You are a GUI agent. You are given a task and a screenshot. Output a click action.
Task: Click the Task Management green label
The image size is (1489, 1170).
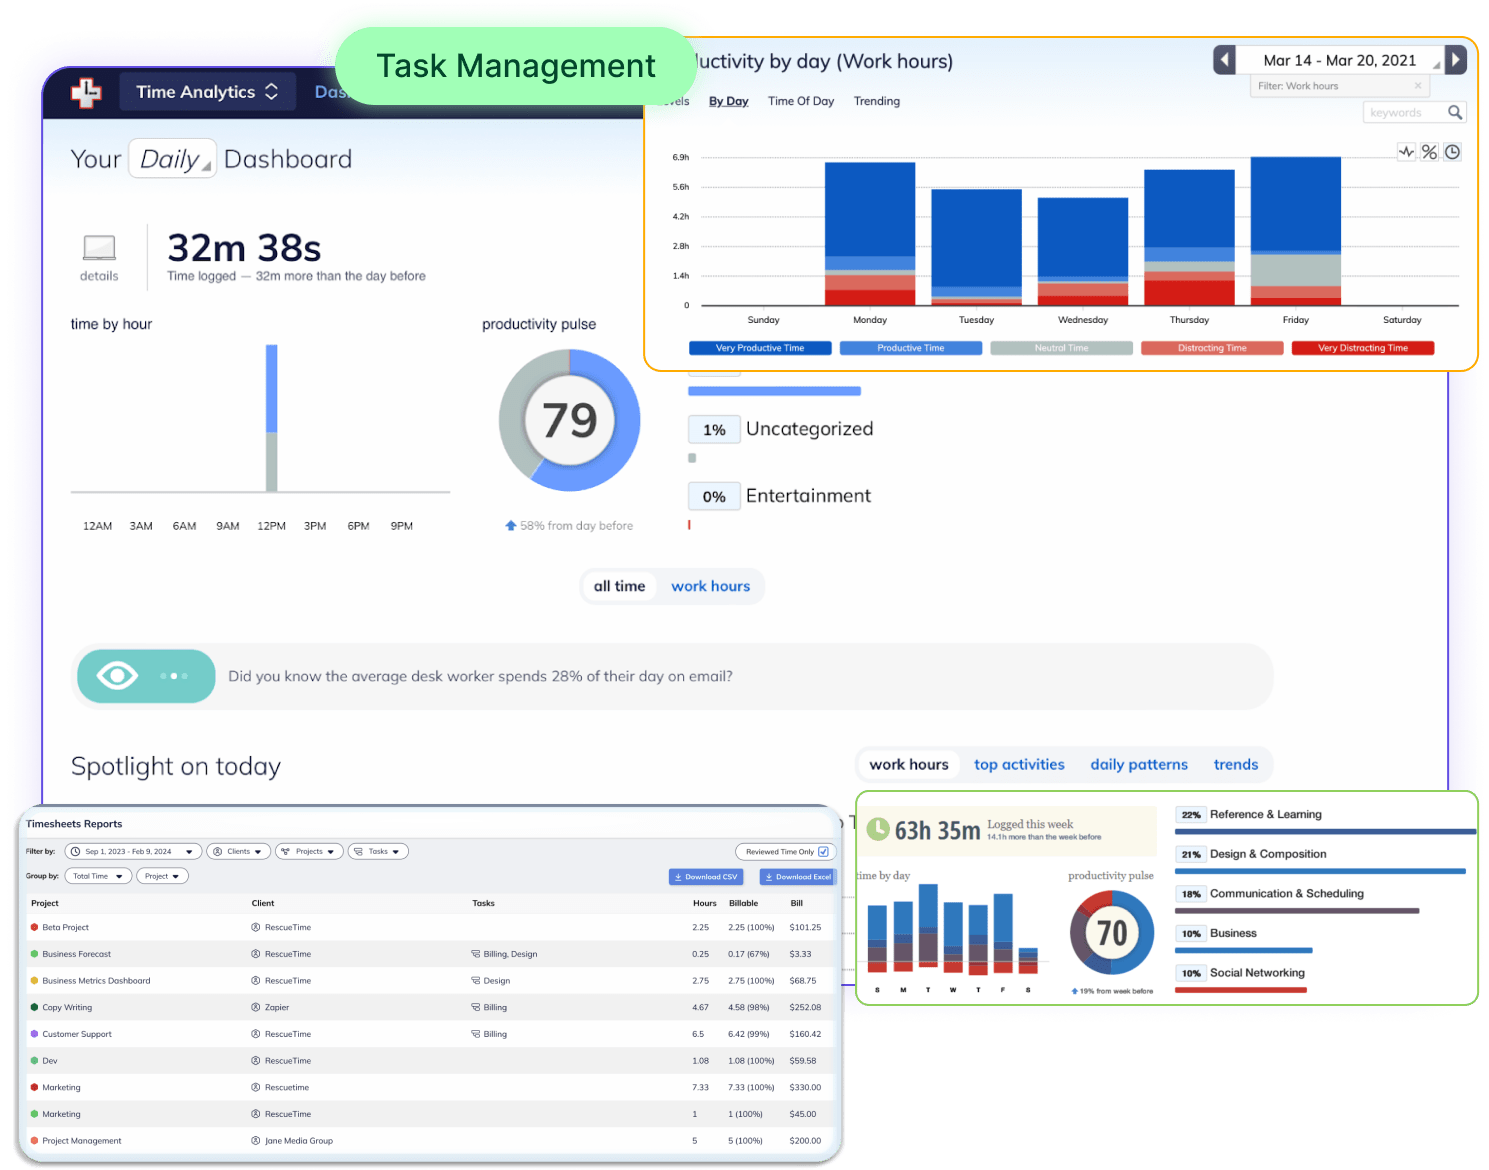pyautogui.click(x=516, y=66)
